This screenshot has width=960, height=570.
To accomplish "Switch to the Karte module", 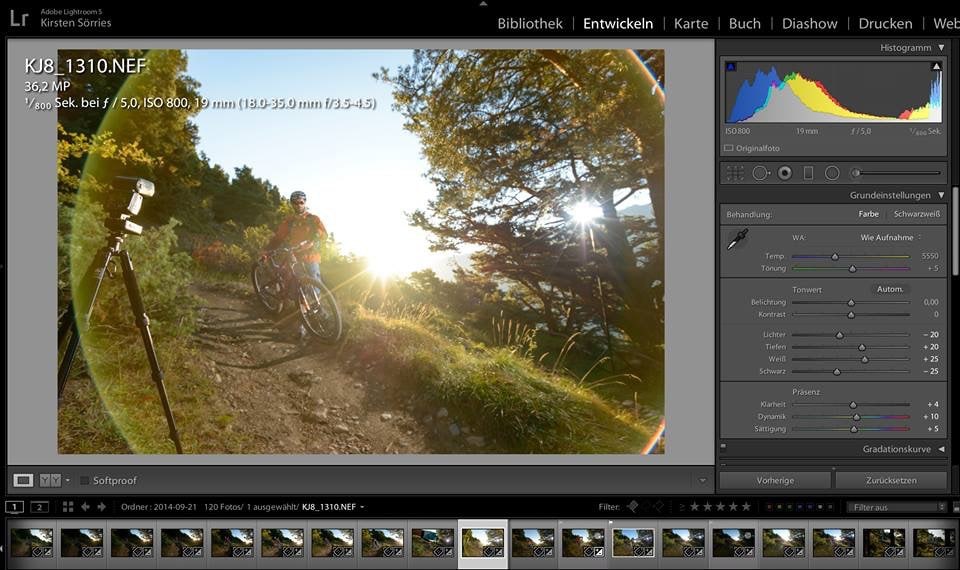I will pyautogui.click(x=691, y=23).
